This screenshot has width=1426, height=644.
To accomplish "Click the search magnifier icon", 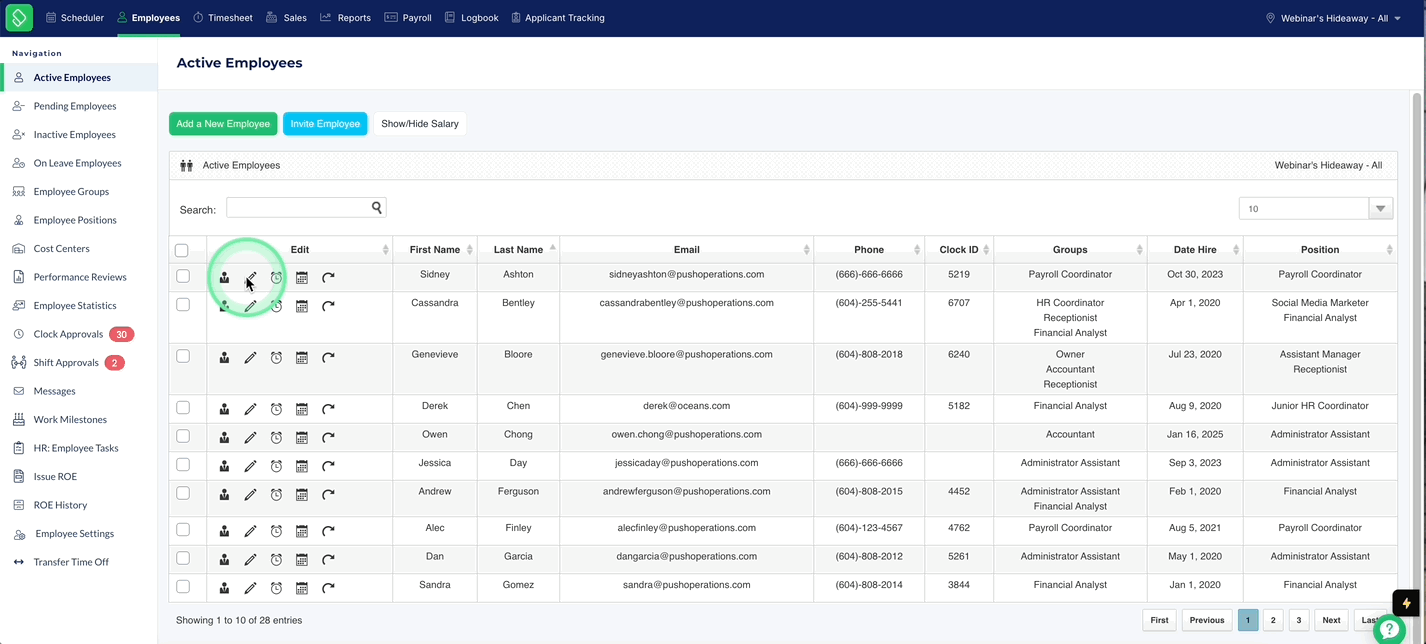I will pos(377,208).
